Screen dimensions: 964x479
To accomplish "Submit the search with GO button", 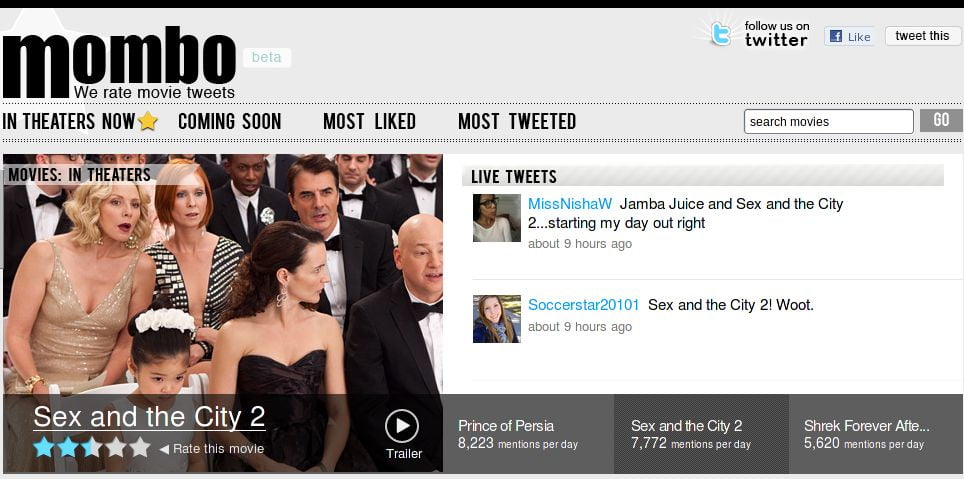I will point(941,121).
